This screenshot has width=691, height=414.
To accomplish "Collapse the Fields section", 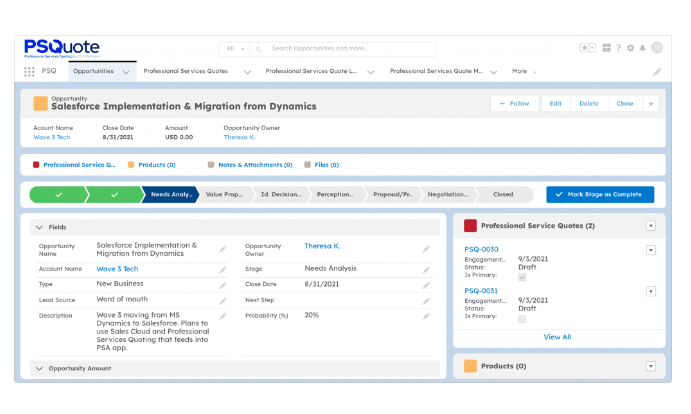I will tap(39, 227).
